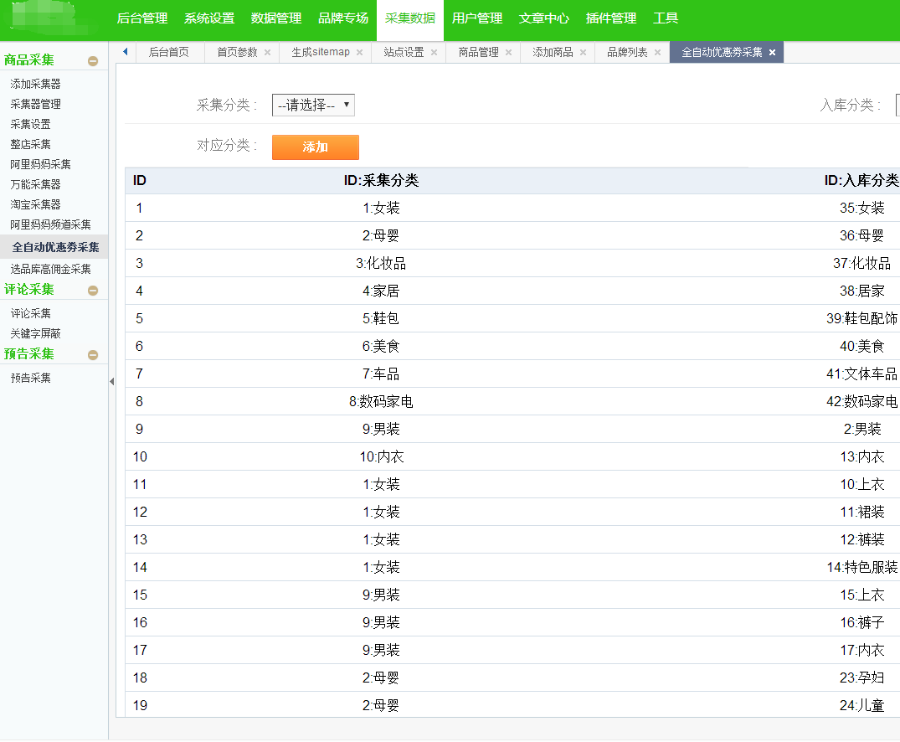Screen dimensions: 900x742
Task: Close the 添加商品 tab with its × icon
Action: point(584,54)
